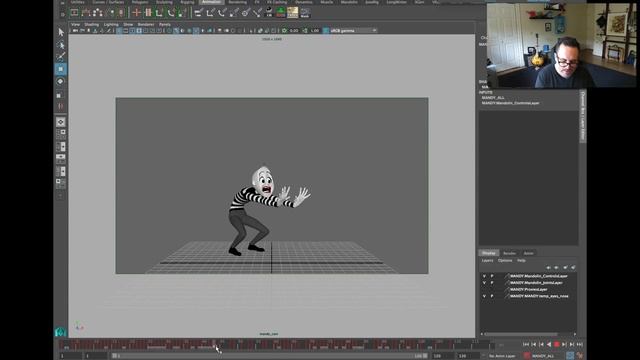Switch to the Scale tool

click(60, 95)
